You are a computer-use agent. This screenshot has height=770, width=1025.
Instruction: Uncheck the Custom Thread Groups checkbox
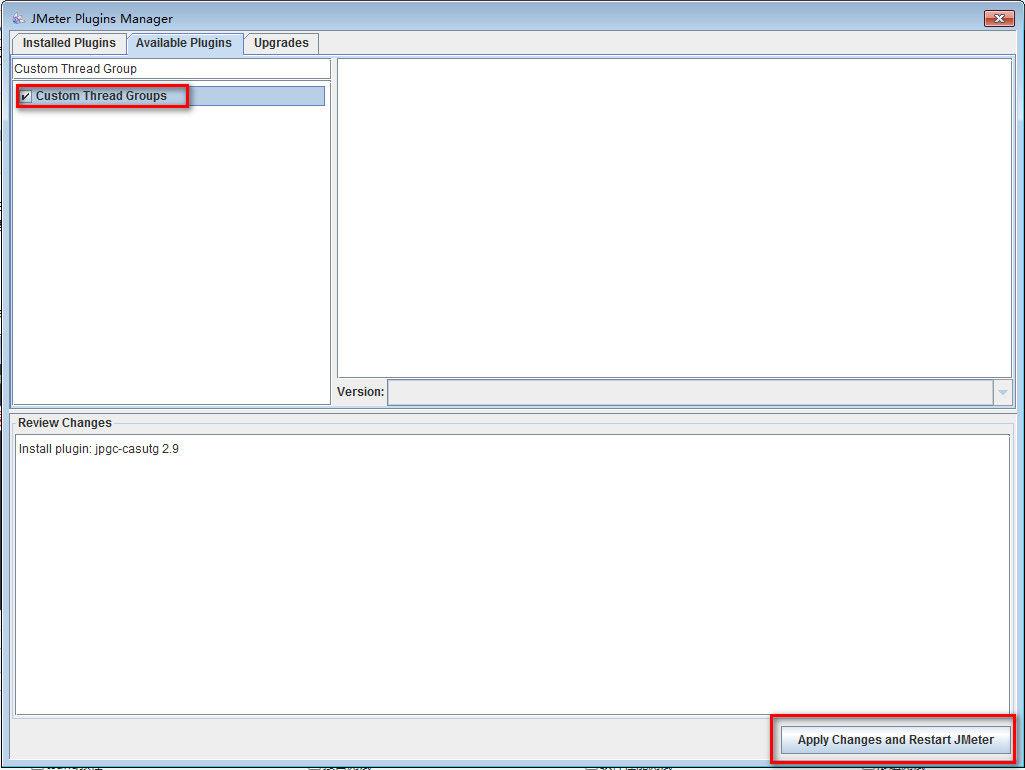pos(25,96)
